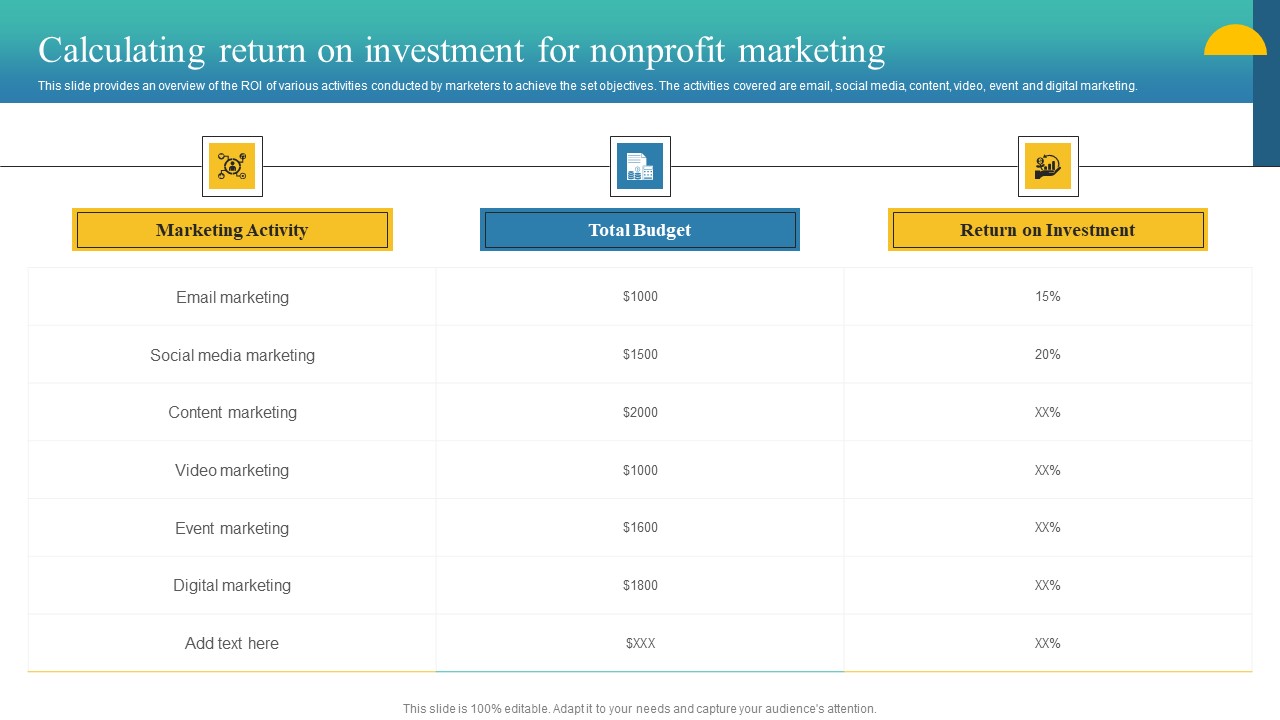1280x720 pixels.
Task: Click the $1000 budget for Video marketing
Action: pyautogui.click(x=640, y=470)
